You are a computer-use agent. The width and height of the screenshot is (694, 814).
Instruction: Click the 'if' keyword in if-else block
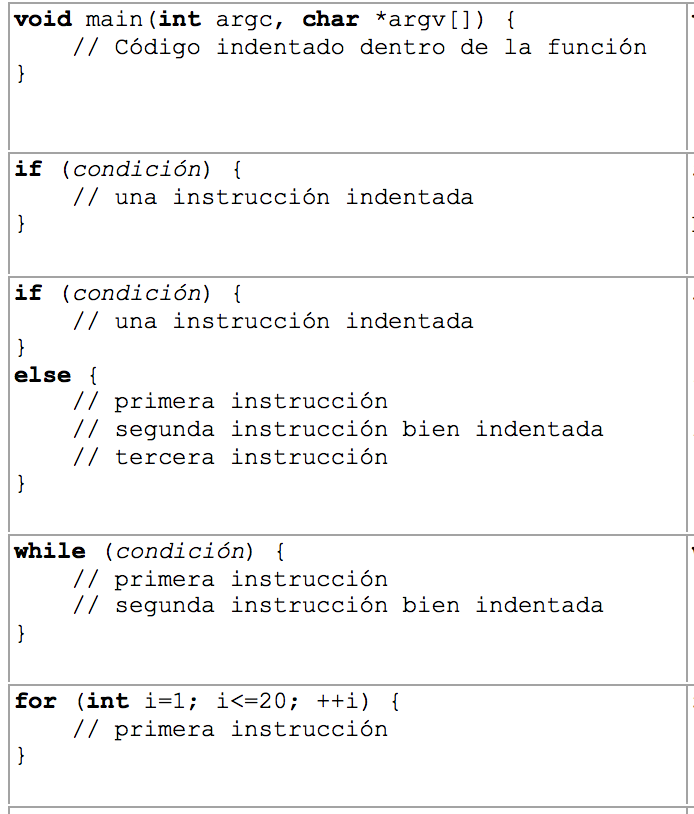point(28,293)
